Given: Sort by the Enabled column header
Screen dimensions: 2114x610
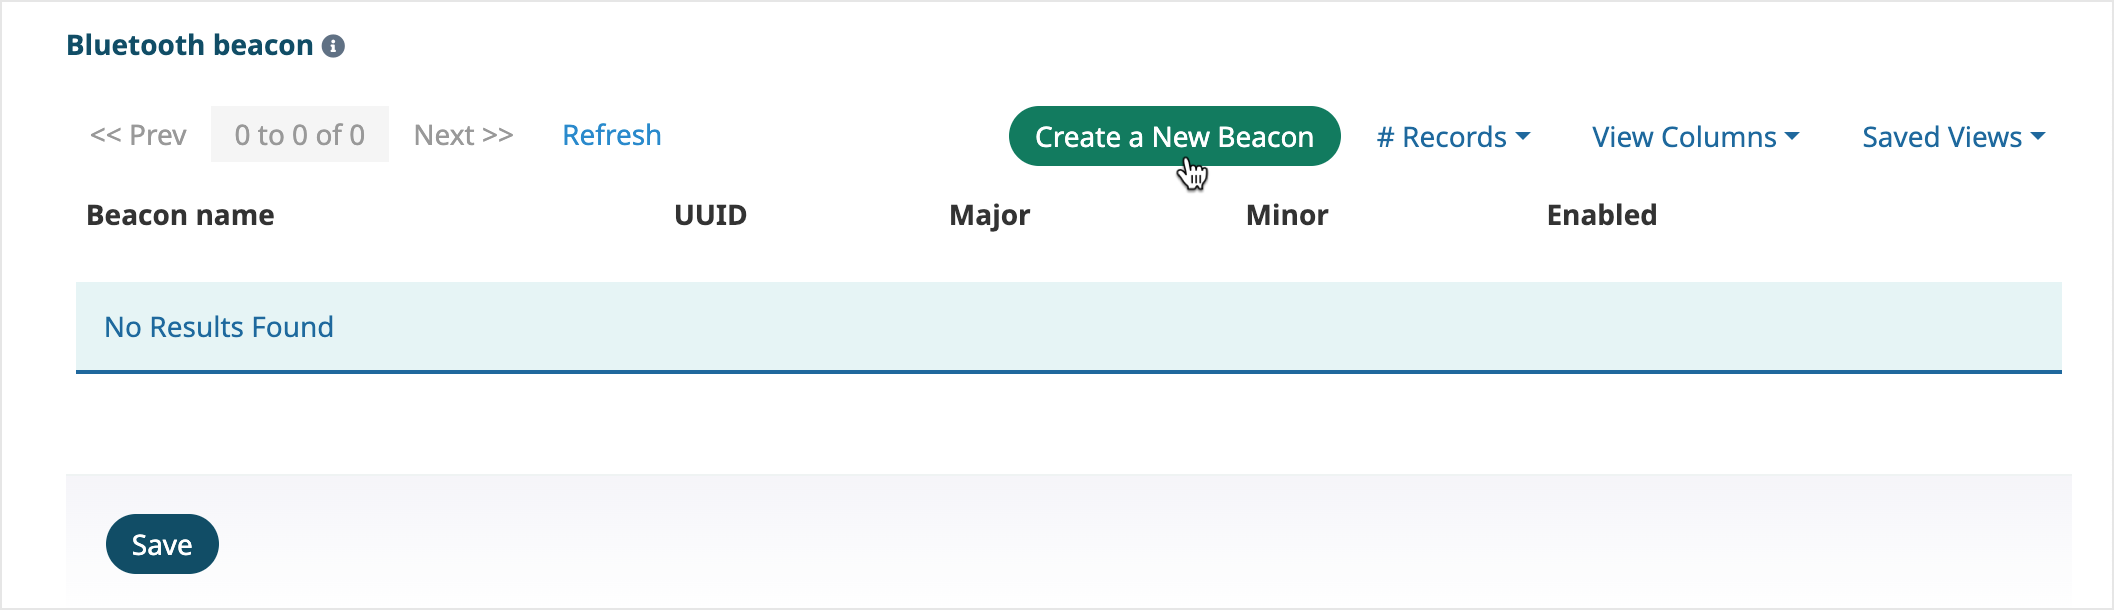Looking at the screenshot, I should [x=1602, y=215].
